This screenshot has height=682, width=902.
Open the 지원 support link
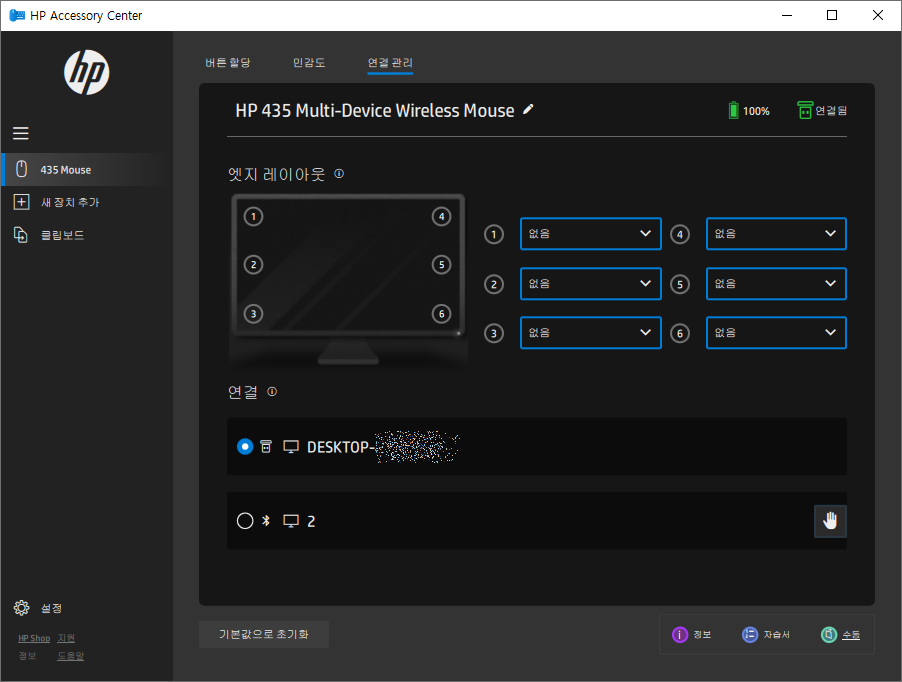coord(66,638)
